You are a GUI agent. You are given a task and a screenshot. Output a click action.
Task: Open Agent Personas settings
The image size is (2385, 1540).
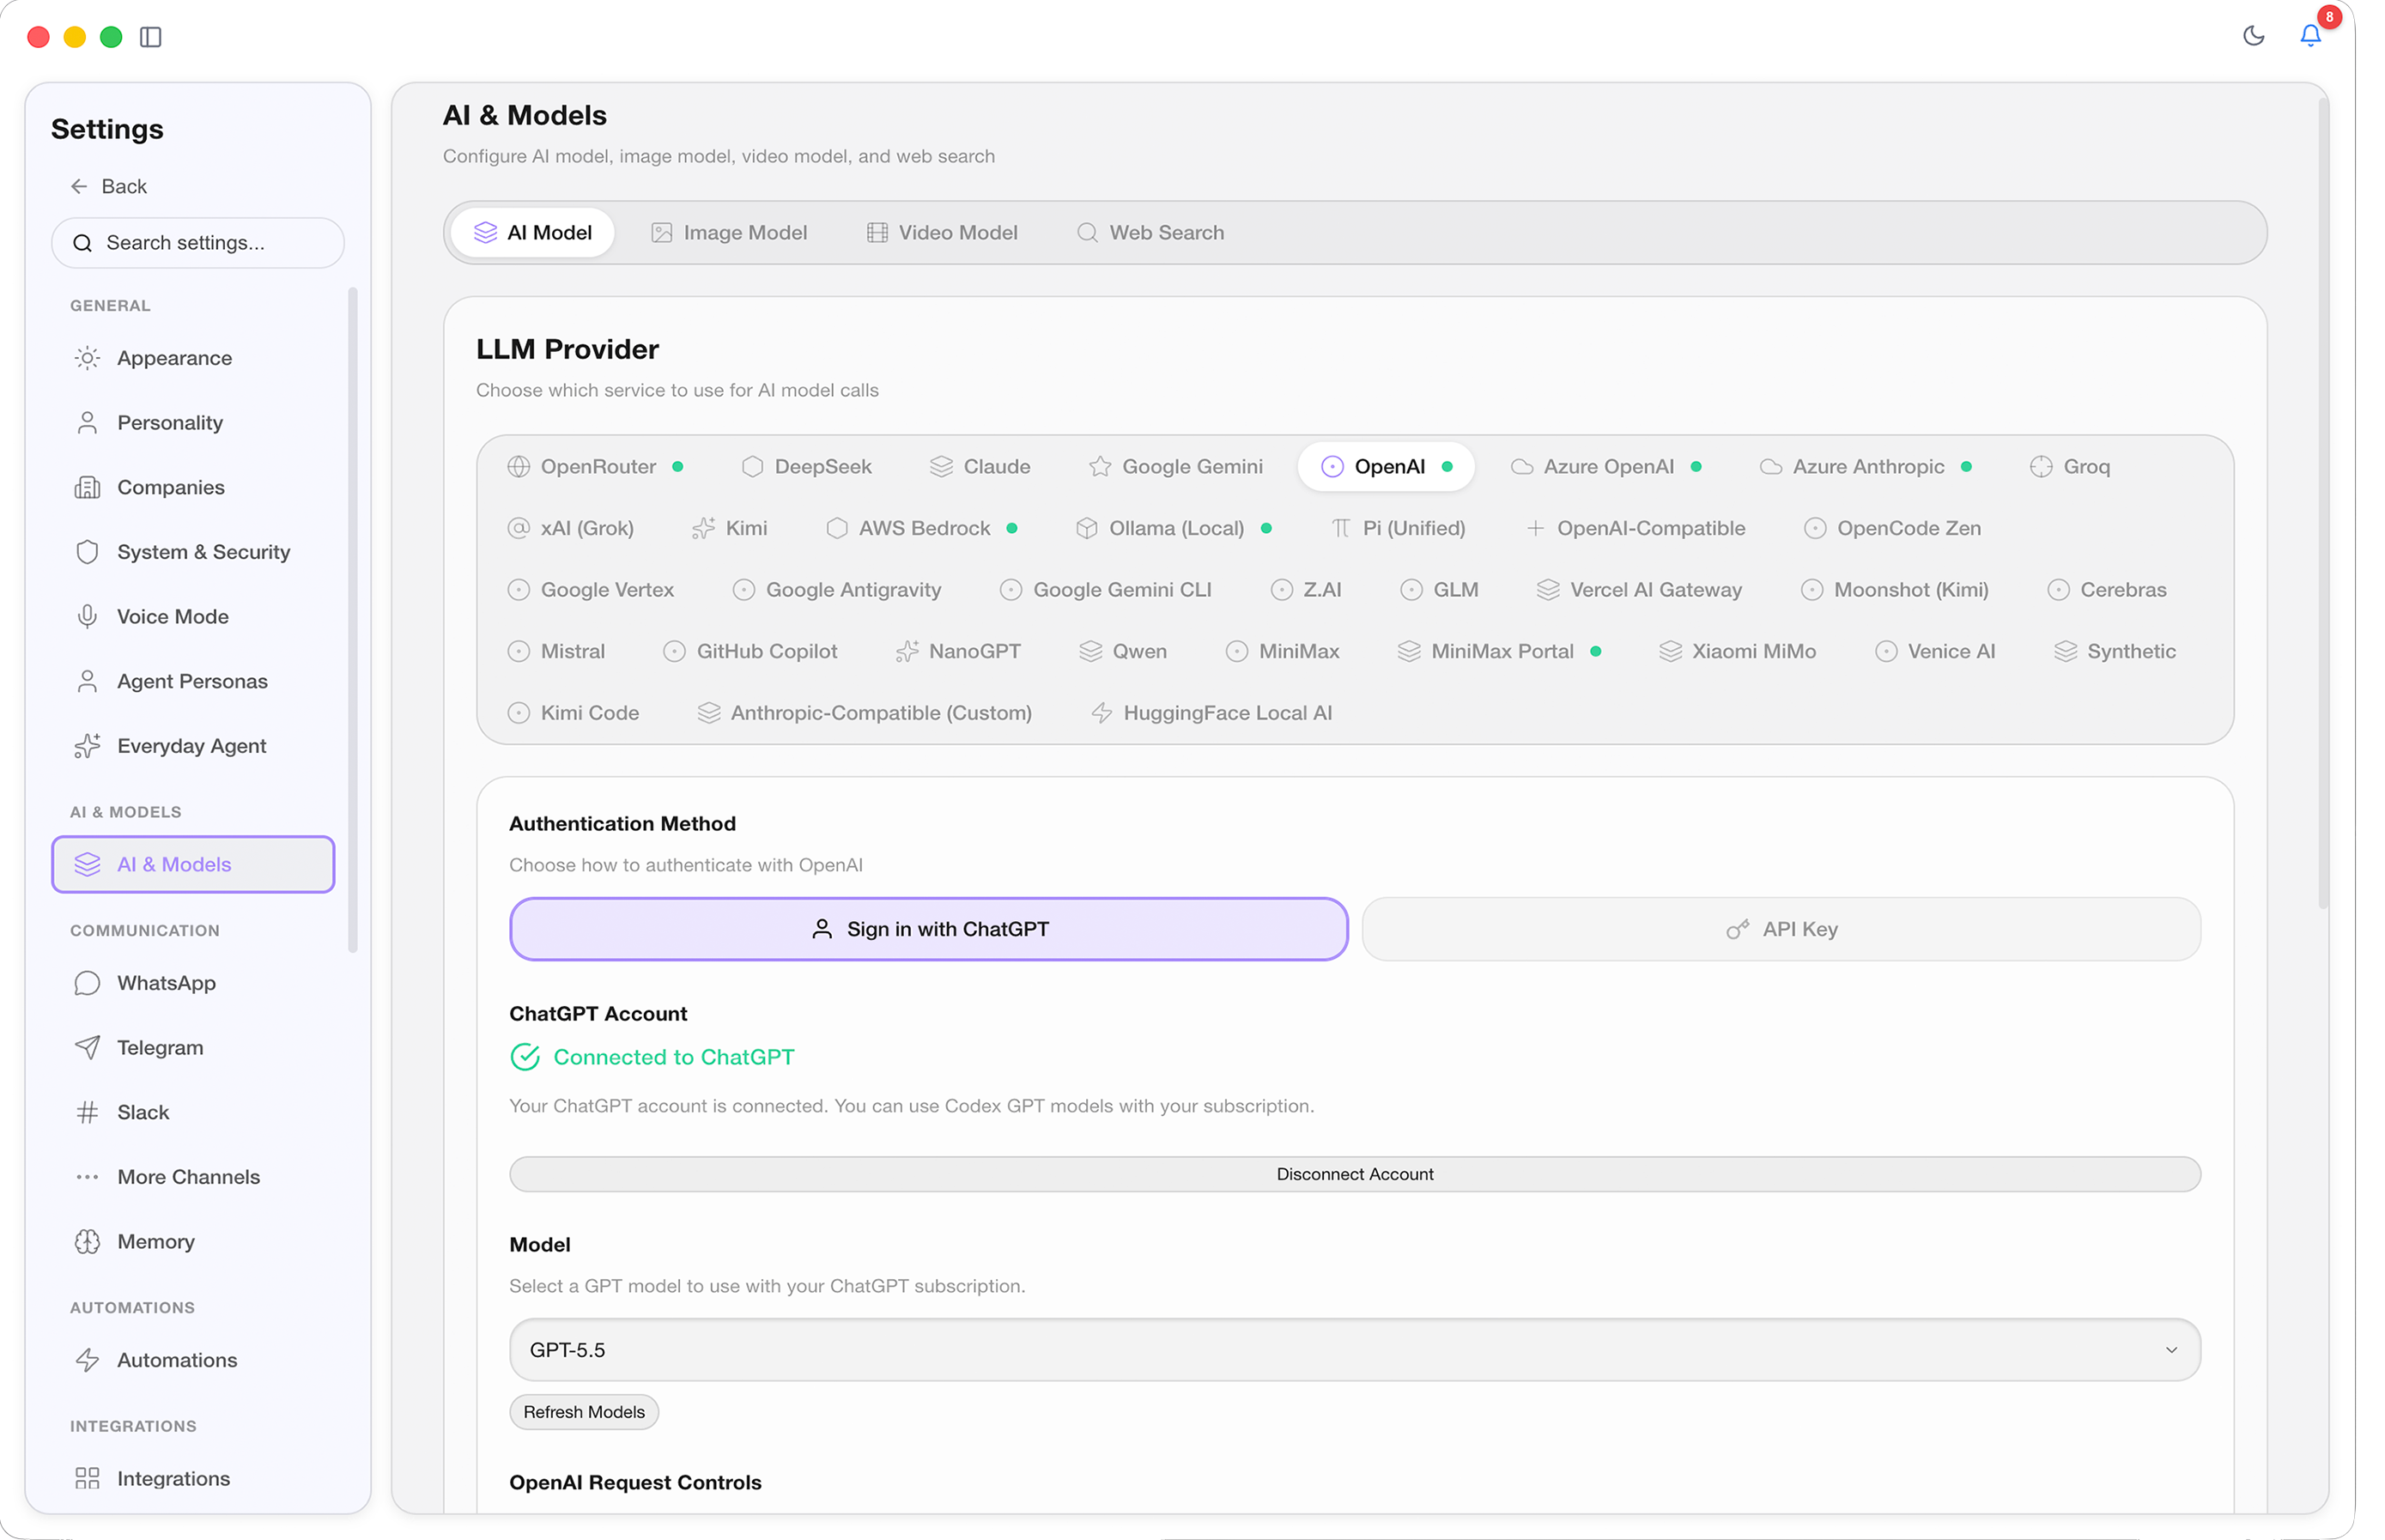point(192,681)
